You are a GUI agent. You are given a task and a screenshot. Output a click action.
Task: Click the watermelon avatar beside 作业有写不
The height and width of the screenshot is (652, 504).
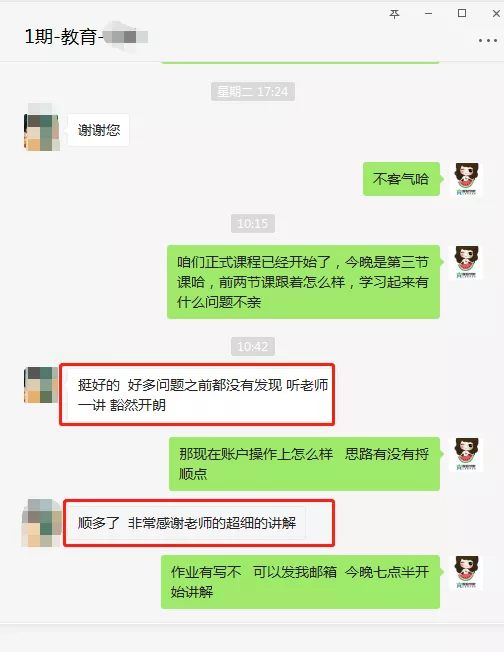(466, 572)
